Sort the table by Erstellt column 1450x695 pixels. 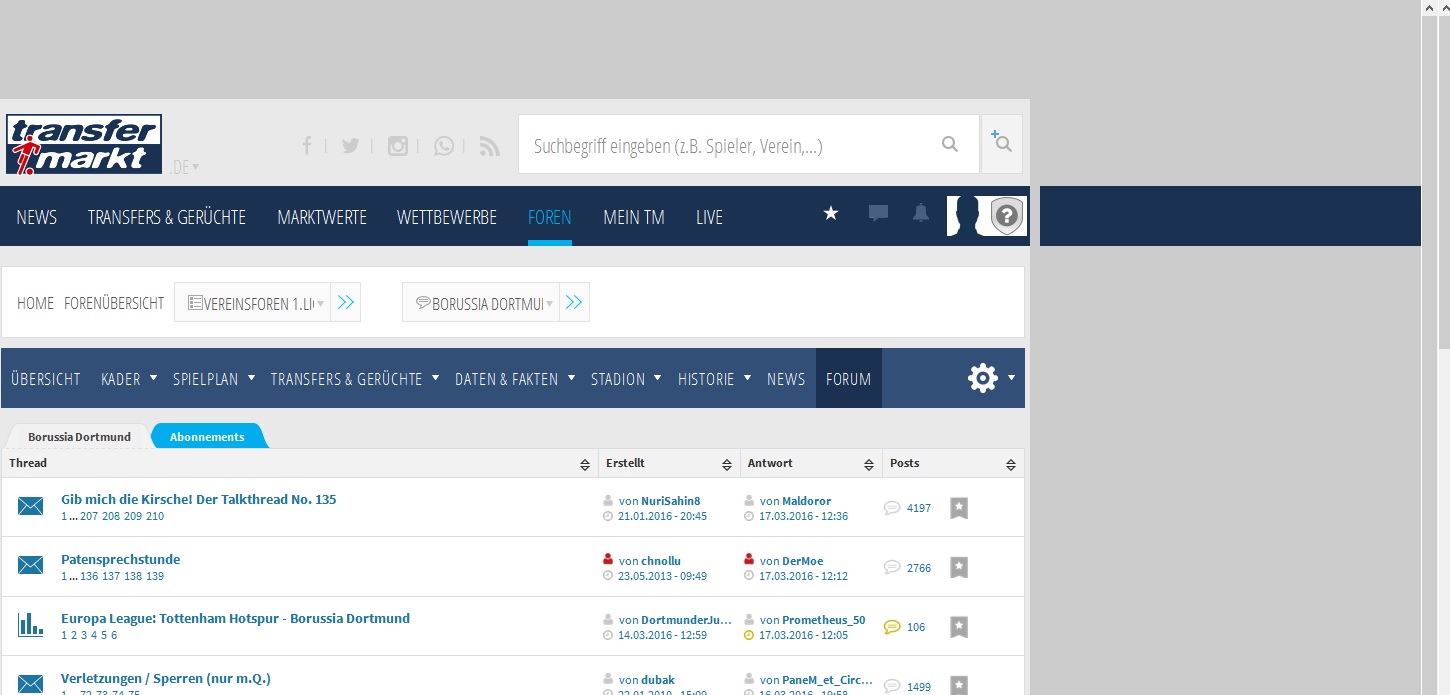click(x=727, y=464)
